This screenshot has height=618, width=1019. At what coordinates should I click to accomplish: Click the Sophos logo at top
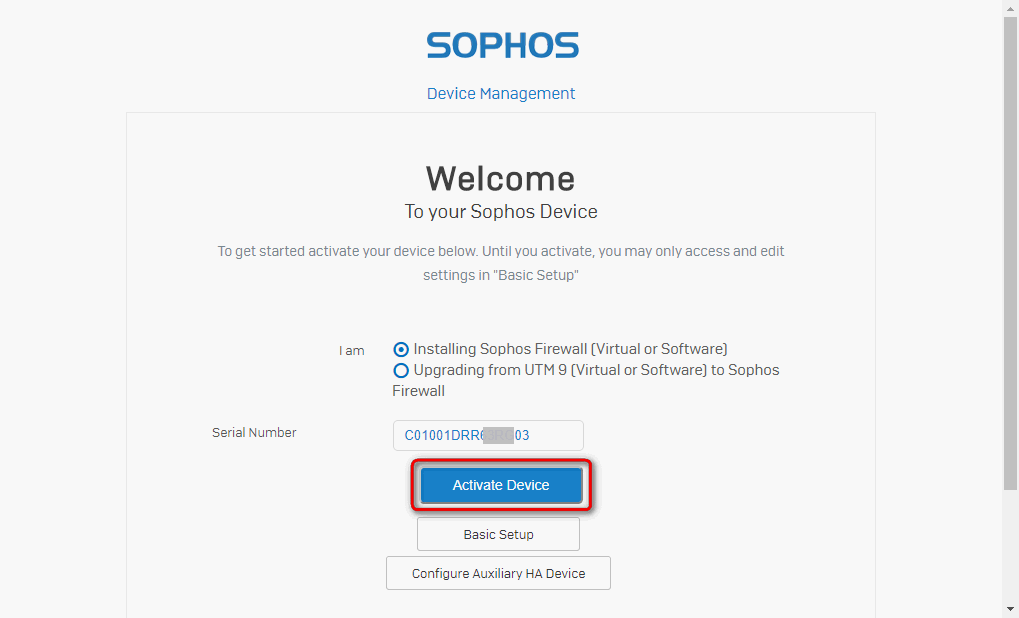click(502, 45)
